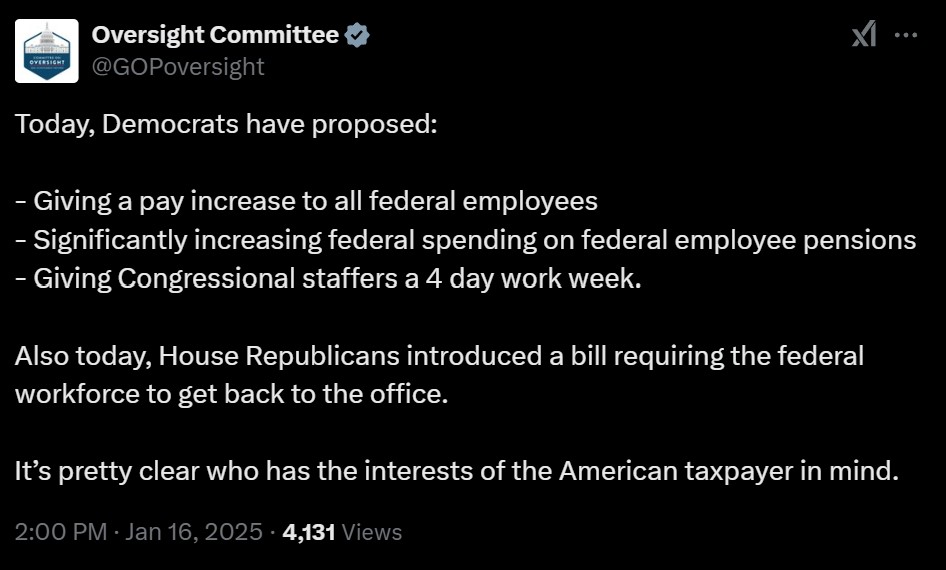Click the pay increase bullet line

click(x=306, y=201)
